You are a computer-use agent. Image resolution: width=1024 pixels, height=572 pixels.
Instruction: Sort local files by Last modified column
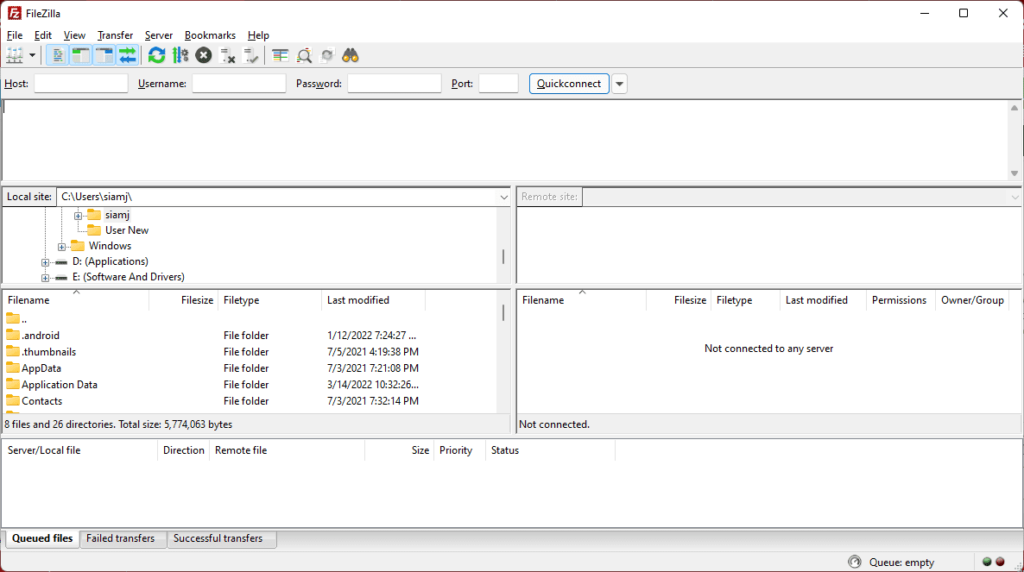(x=374, y=300)
